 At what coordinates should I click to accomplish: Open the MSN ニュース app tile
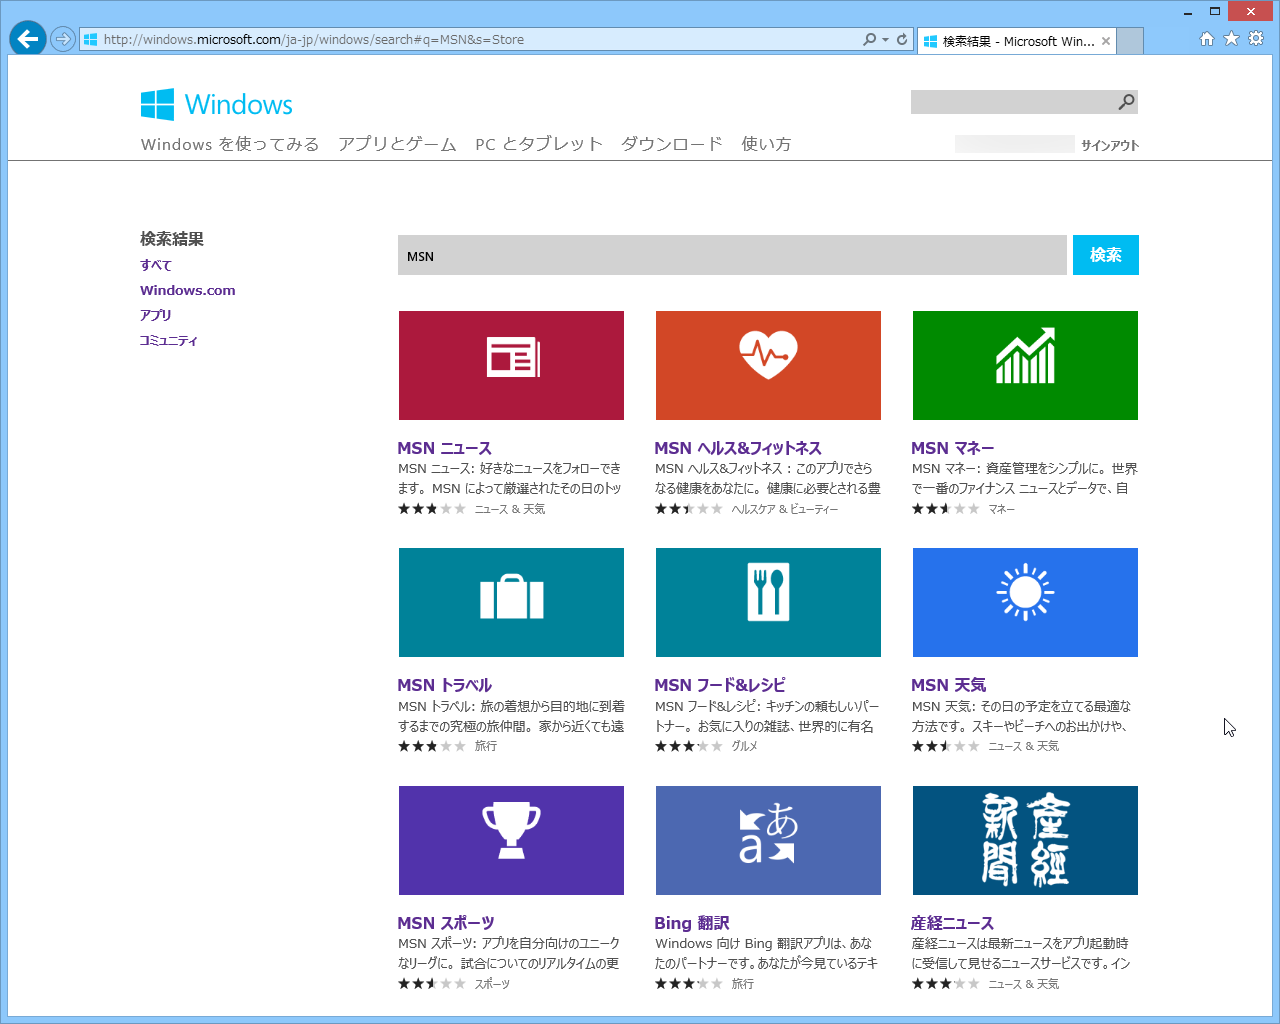click(x=511, y=365)
